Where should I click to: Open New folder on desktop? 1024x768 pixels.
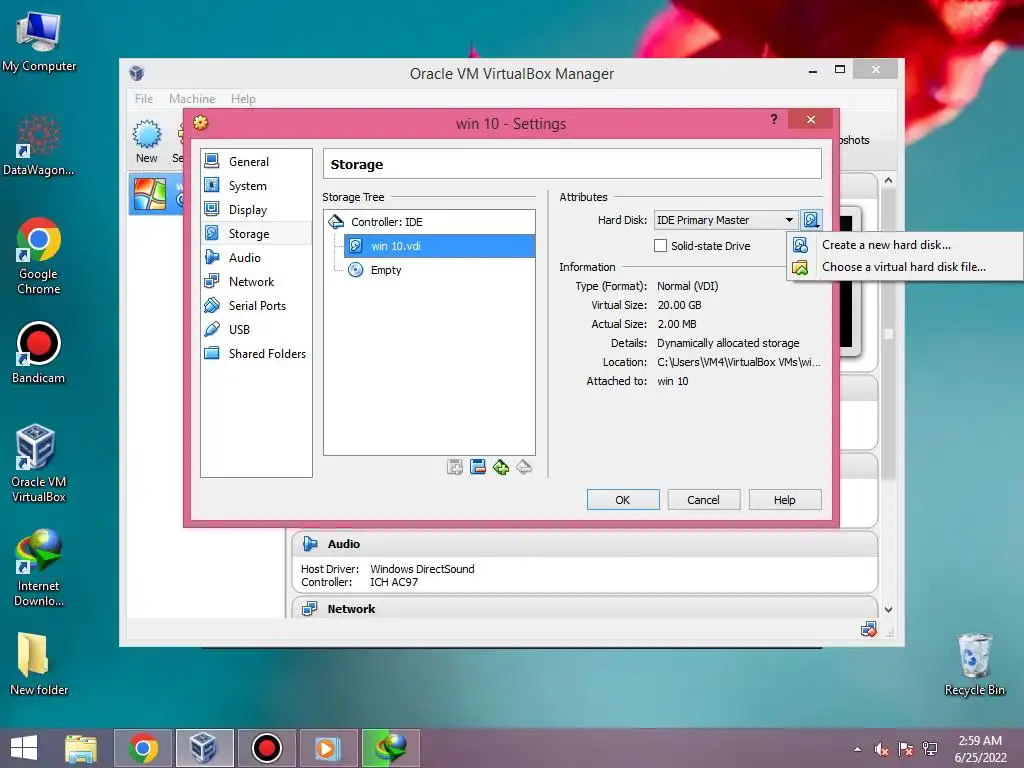coord(39,664)
